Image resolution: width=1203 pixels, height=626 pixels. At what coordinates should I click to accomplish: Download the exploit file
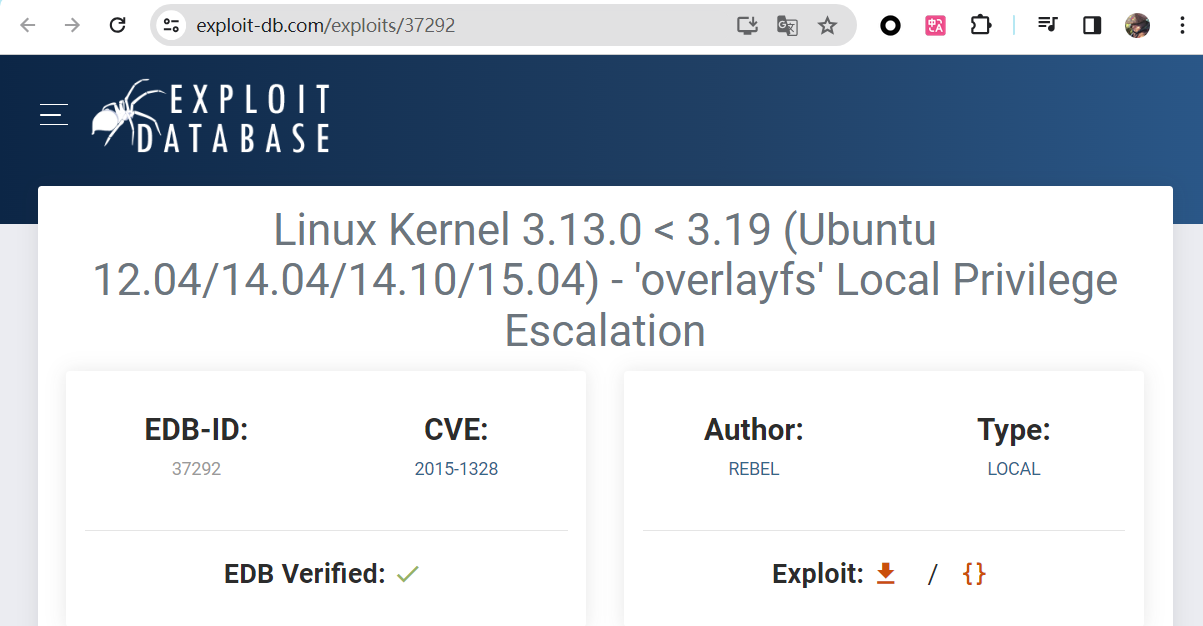point(885,573)
